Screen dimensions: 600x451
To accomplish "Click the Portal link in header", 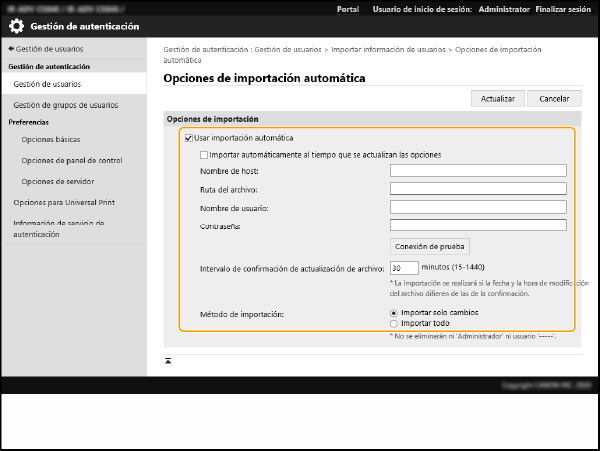I will pyautogui.click(x=348, y=8).
